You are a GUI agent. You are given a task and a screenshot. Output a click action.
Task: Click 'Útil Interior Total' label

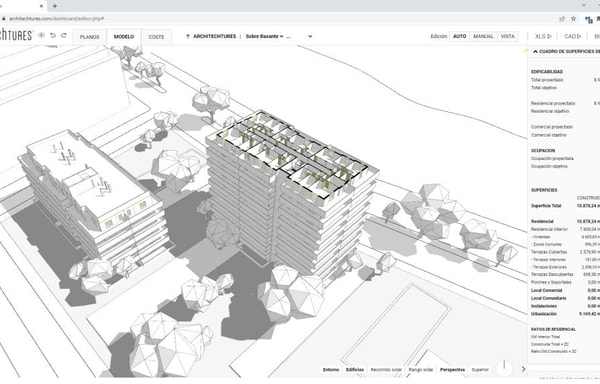point(545,337)
